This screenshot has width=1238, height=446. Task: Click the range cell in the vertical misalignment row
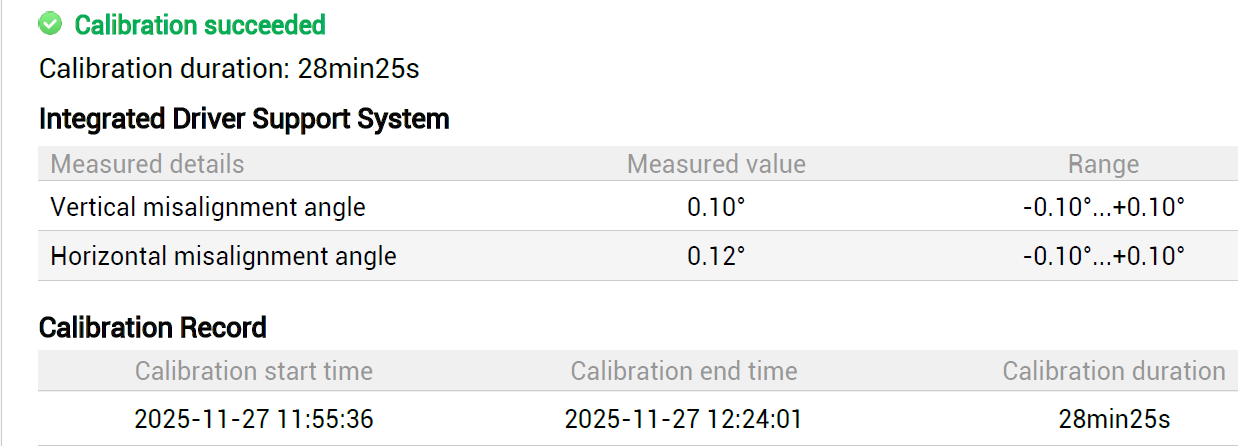click(1103, 207)
